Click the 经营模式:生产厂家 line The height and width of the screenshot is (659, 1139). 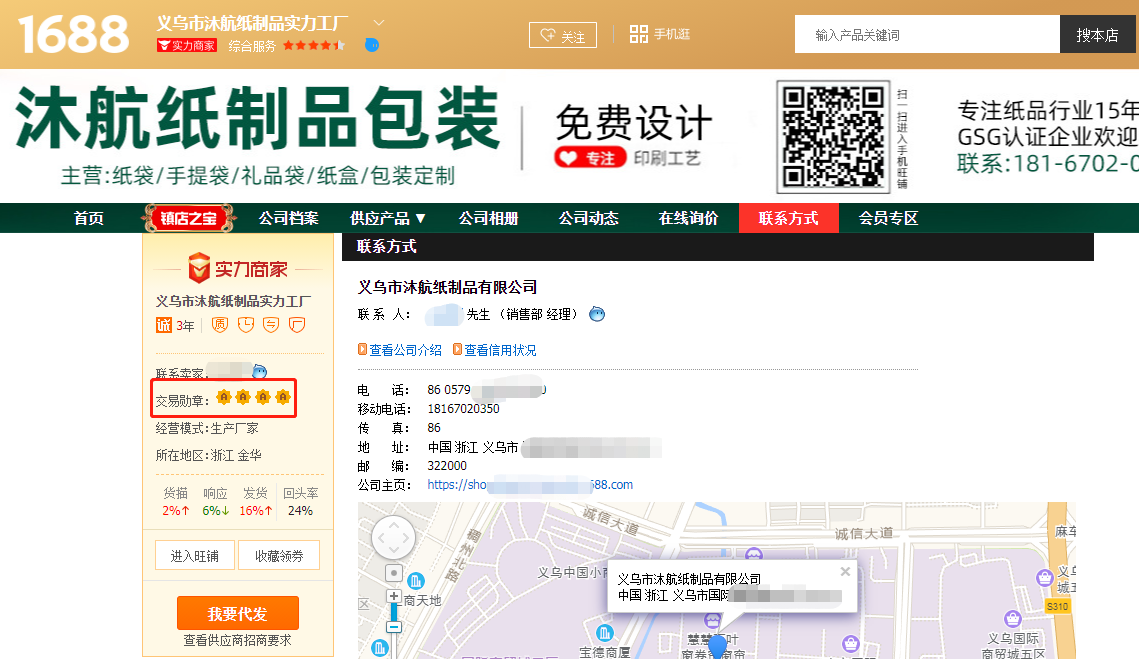click(x=207, y=428)
